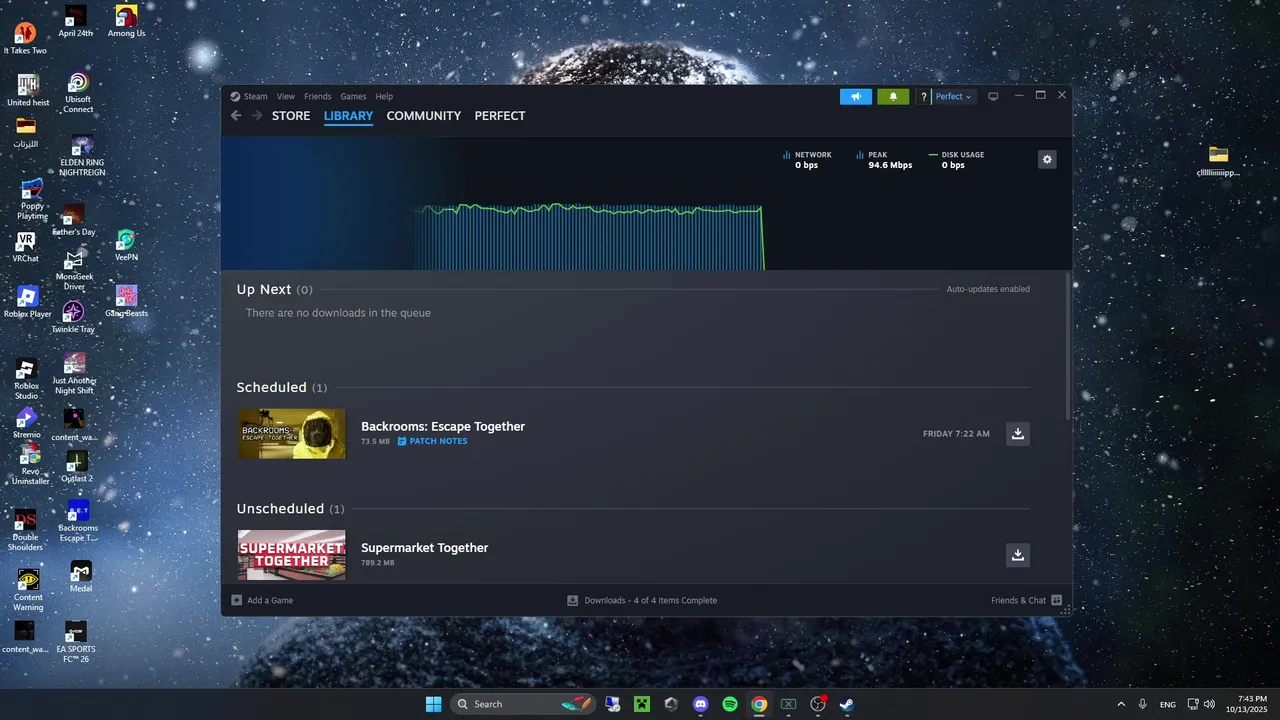Select It Takes Two desktop shortcut
The image size is (1280, 720).
pyautogui.click(x=25, y=39)
